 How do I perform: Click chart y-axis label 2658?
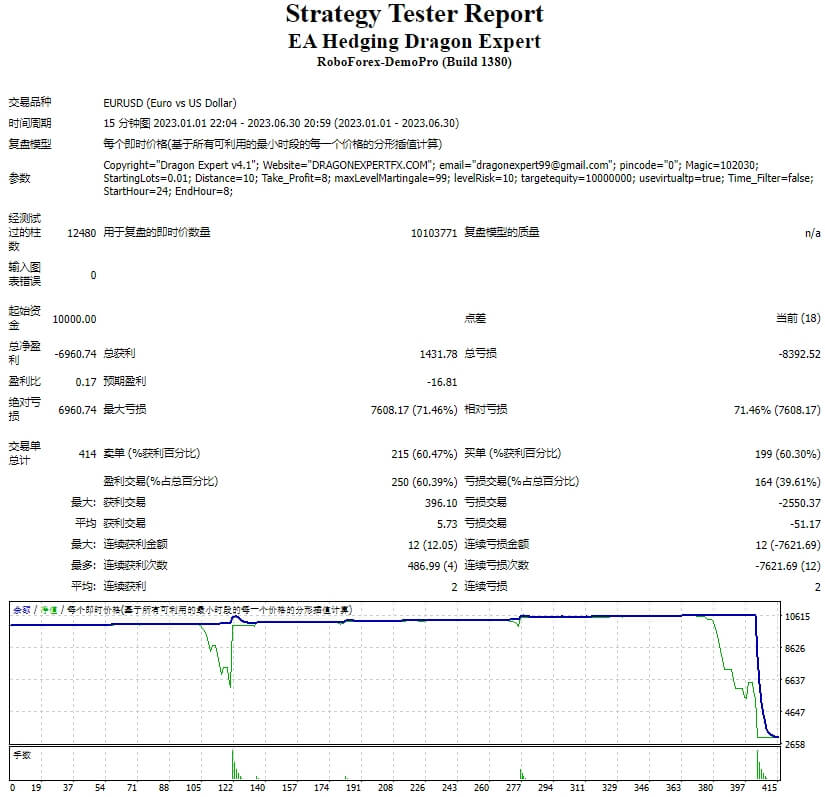[795, 745]
